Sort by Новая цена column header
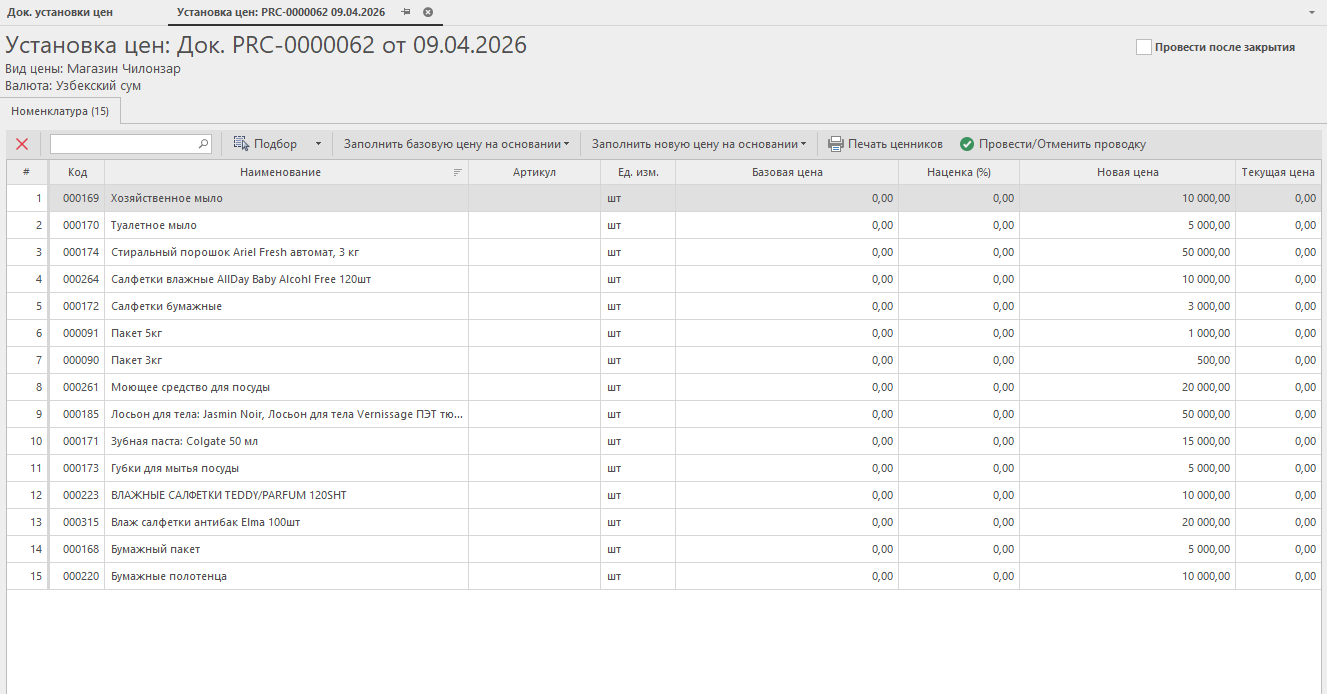The height and width of the screenshot is (694, 1327). pos(1127,172)
